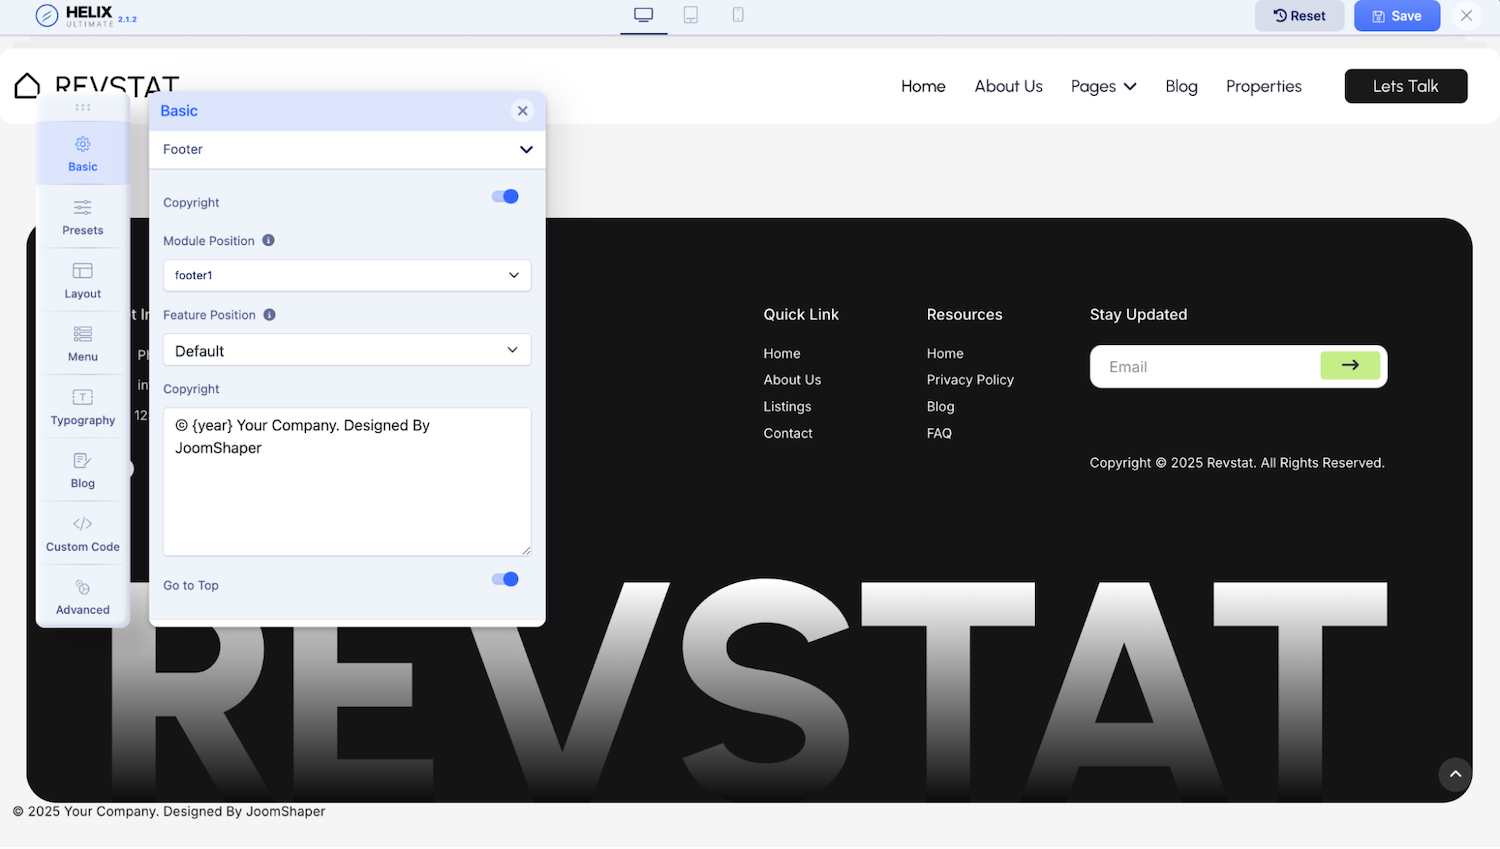Switch to tablet preview device icon

[690, 15]
